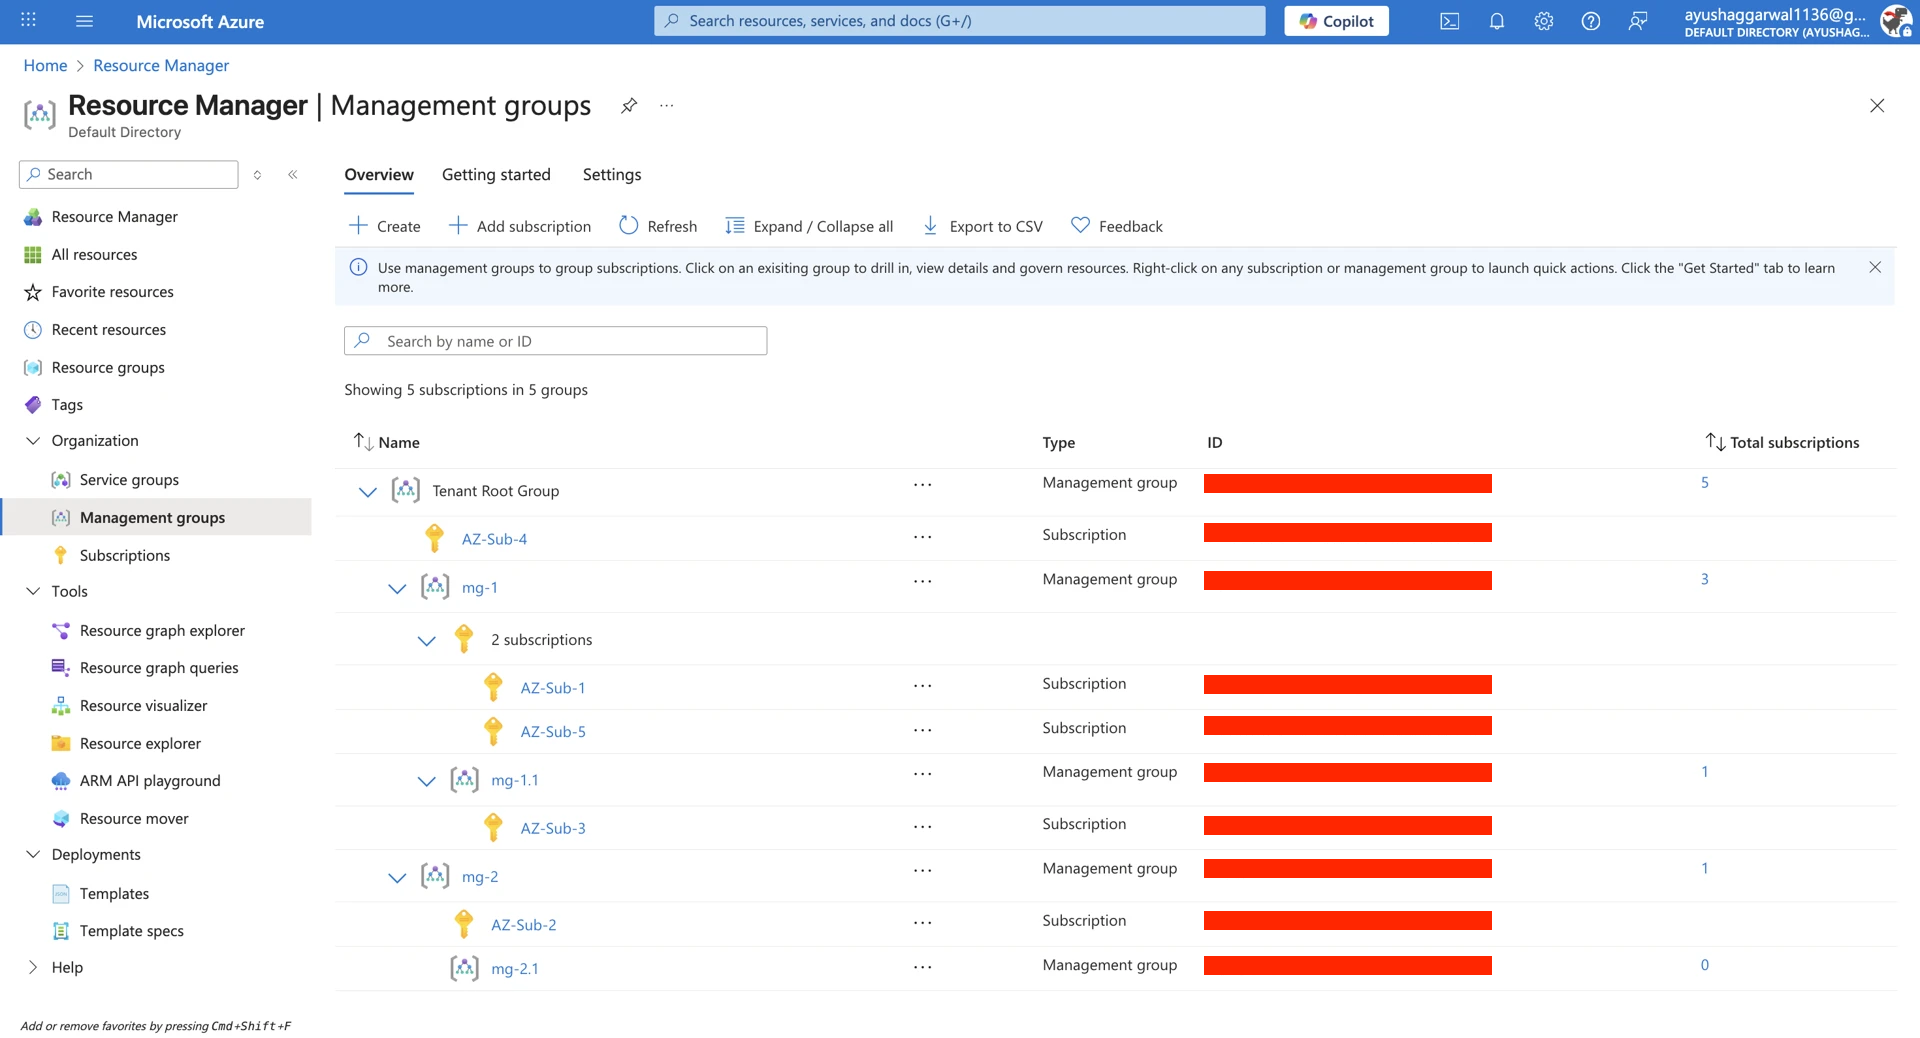The width and height of the screenshot is (1920, 1038).
Task: Open portal settings gear
Action: (x=1543, y=21)
